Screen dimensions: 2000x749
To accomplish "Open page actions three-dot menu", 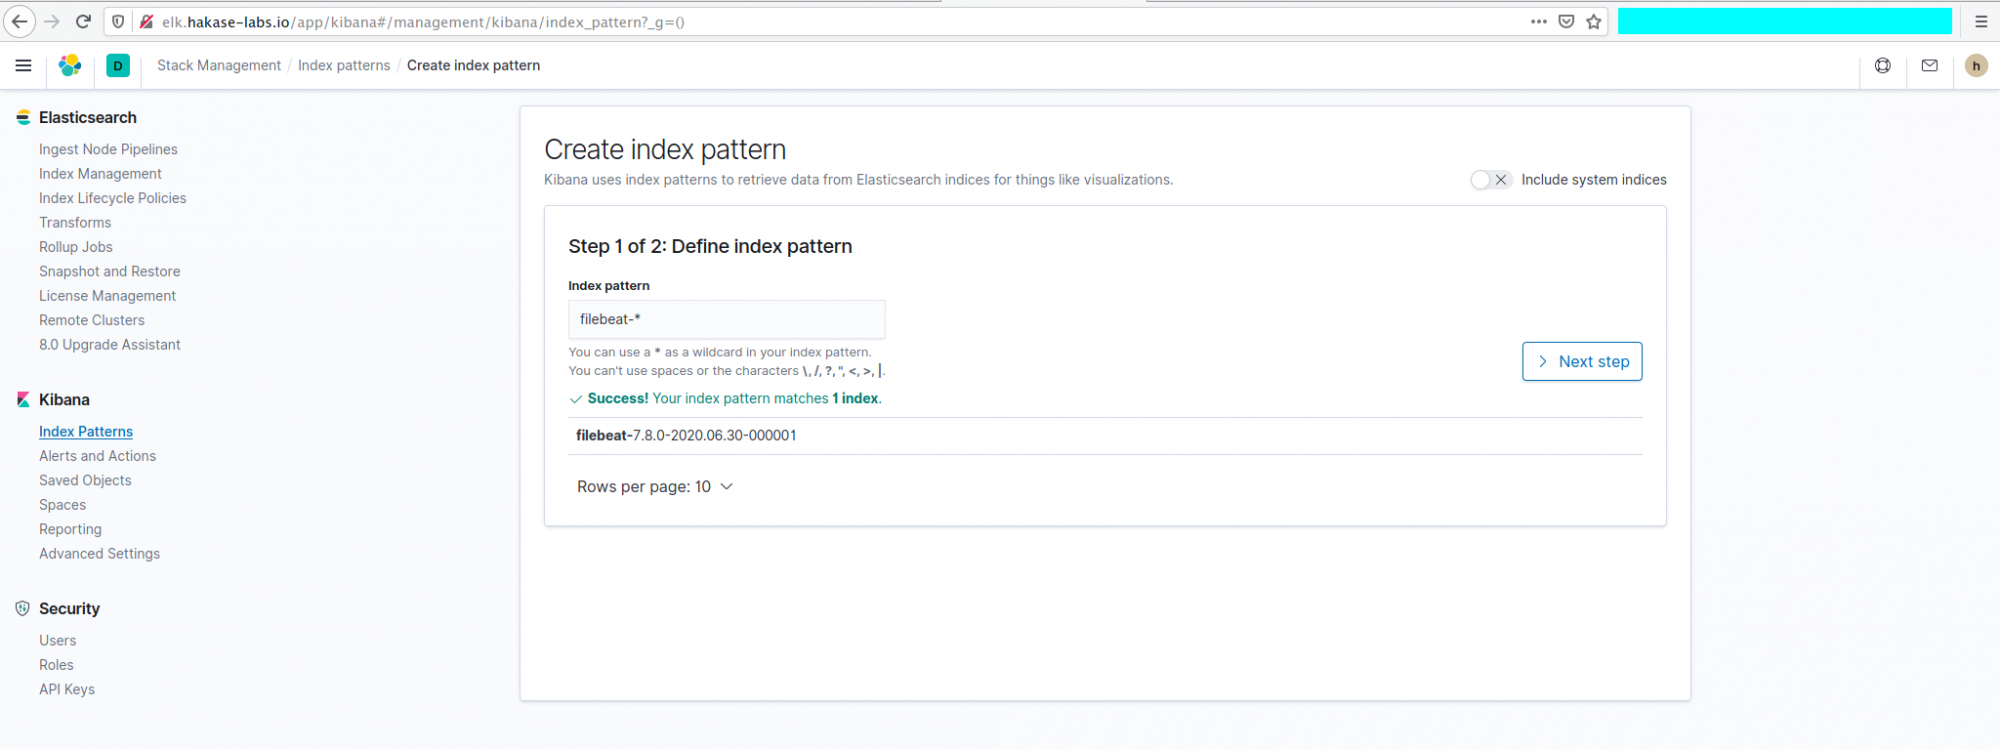I will coord(1538,22).
